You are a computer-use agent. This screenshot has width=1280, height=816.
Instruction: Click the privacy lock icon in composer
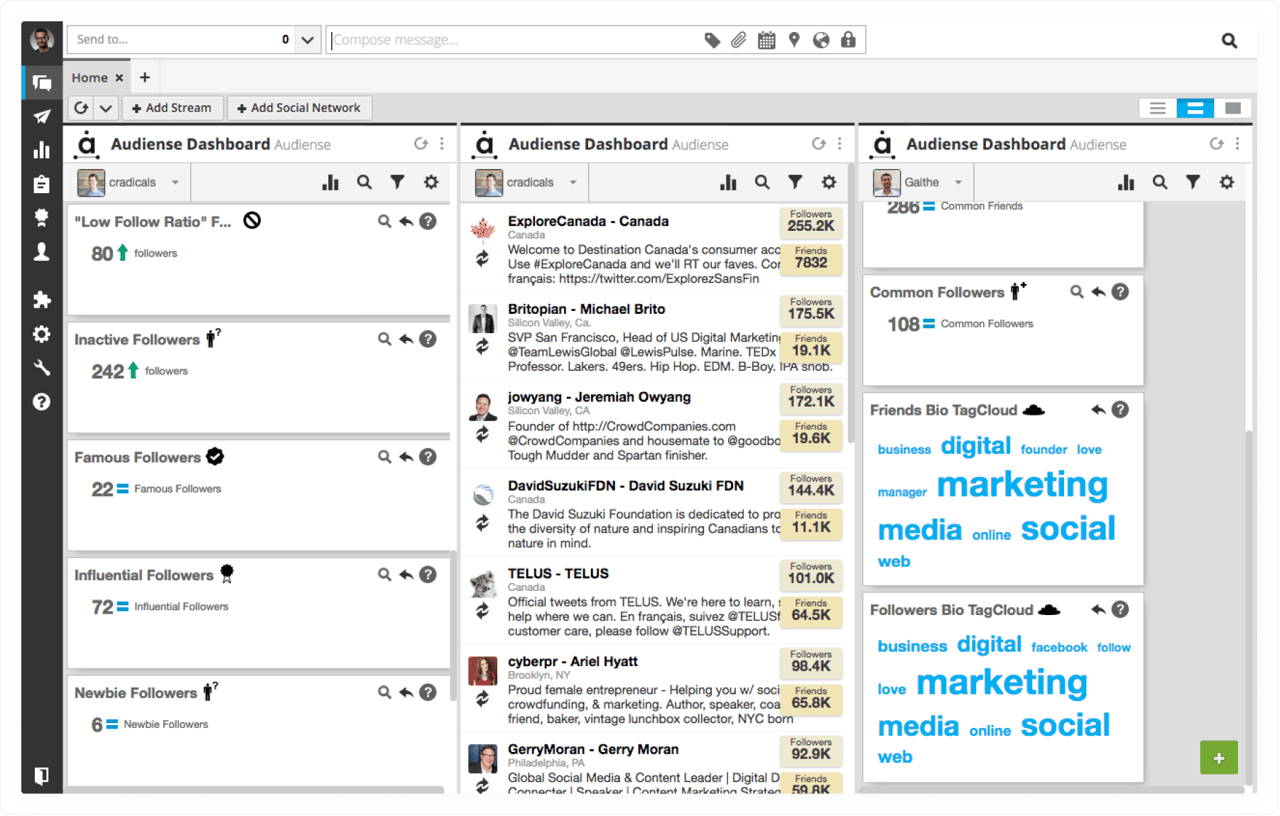click(x=848, y=40)
